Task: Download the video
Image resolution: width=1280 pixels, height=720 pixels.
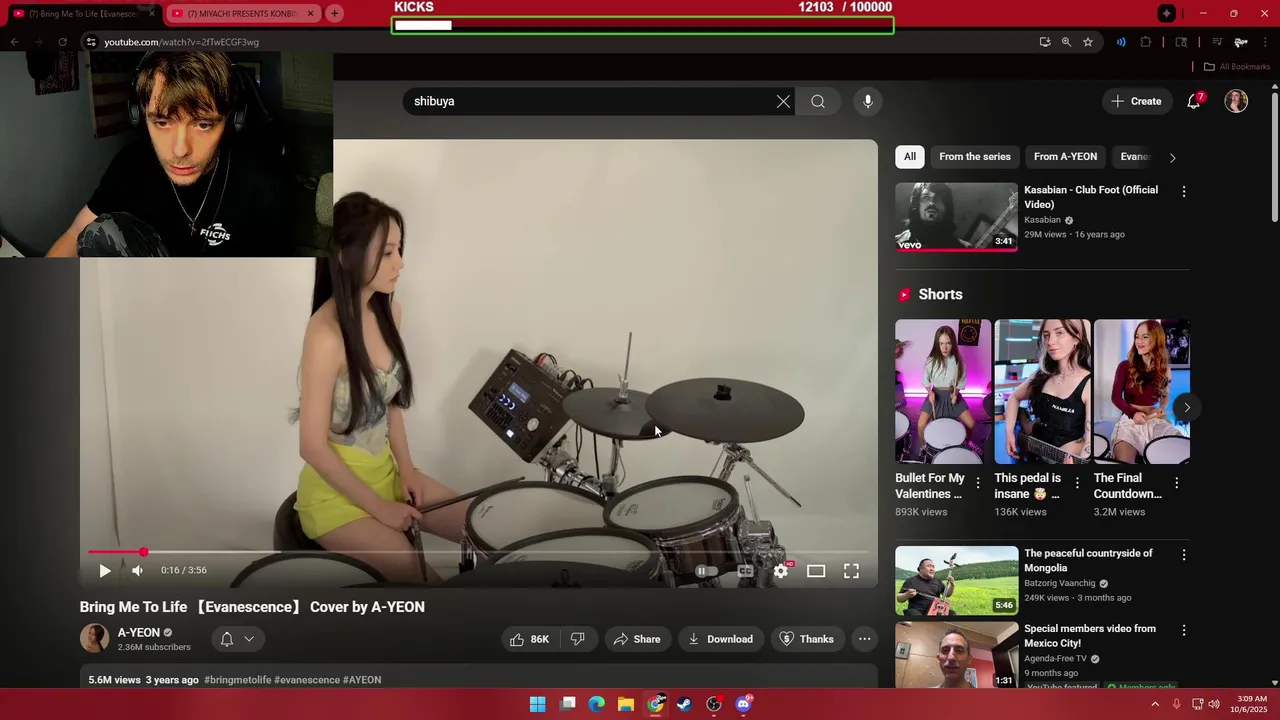Action: (x=721, y=639)
